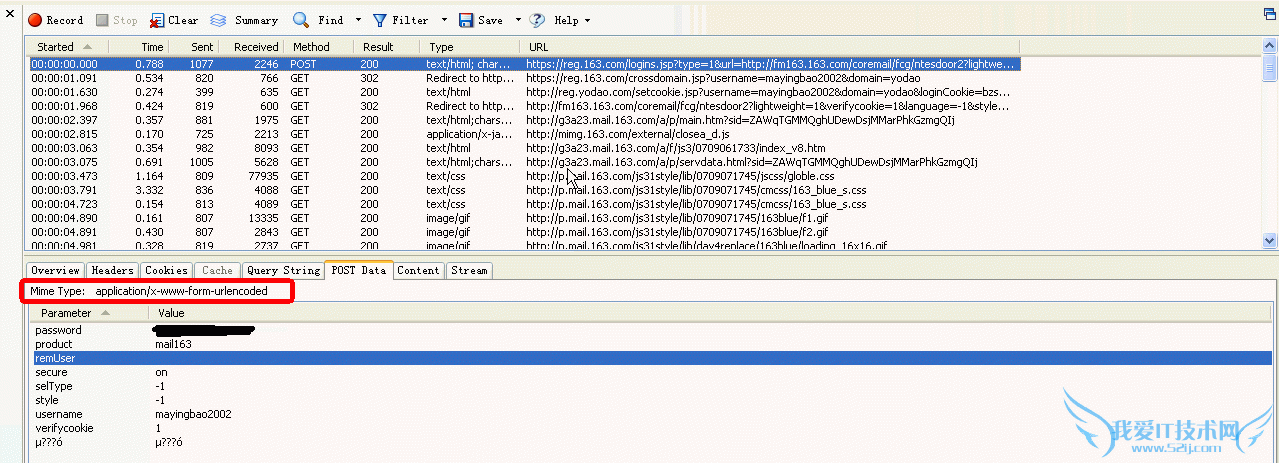
Task: Click the Filter funnel icon
Action: tap(380, 20)
